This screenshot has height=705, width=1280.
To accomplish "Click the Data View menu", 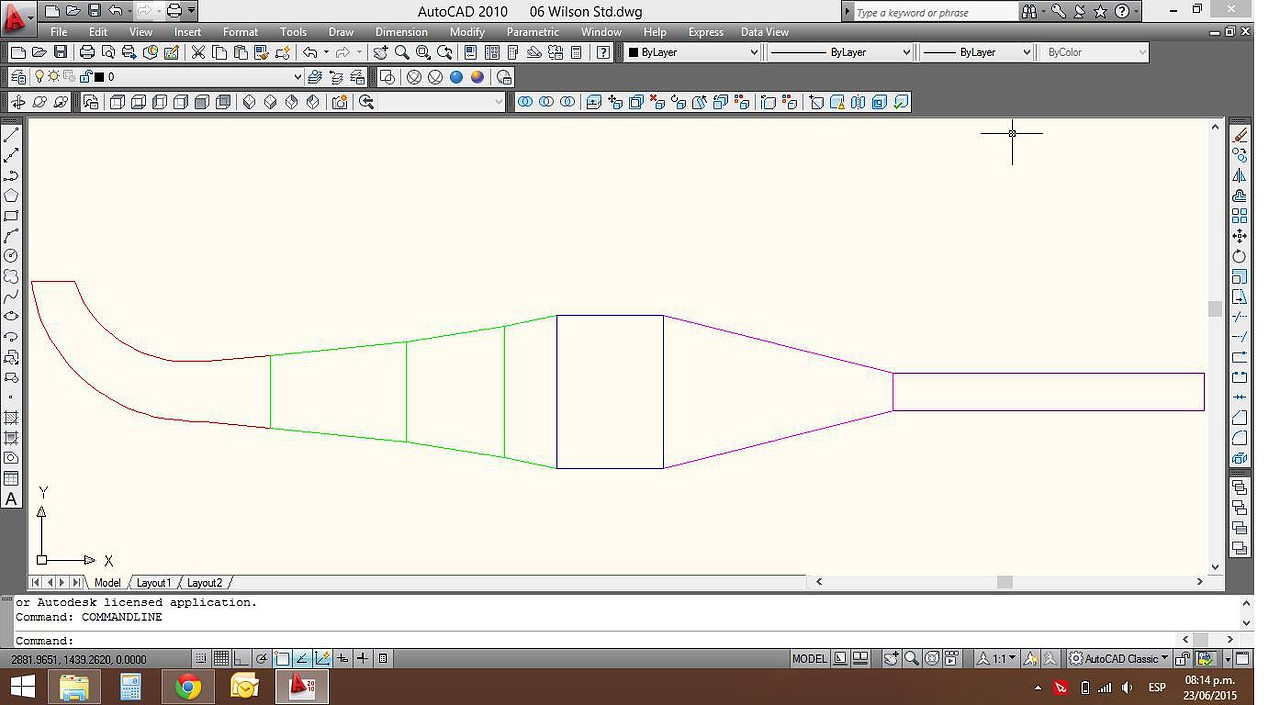I will [x=765, y=32].
